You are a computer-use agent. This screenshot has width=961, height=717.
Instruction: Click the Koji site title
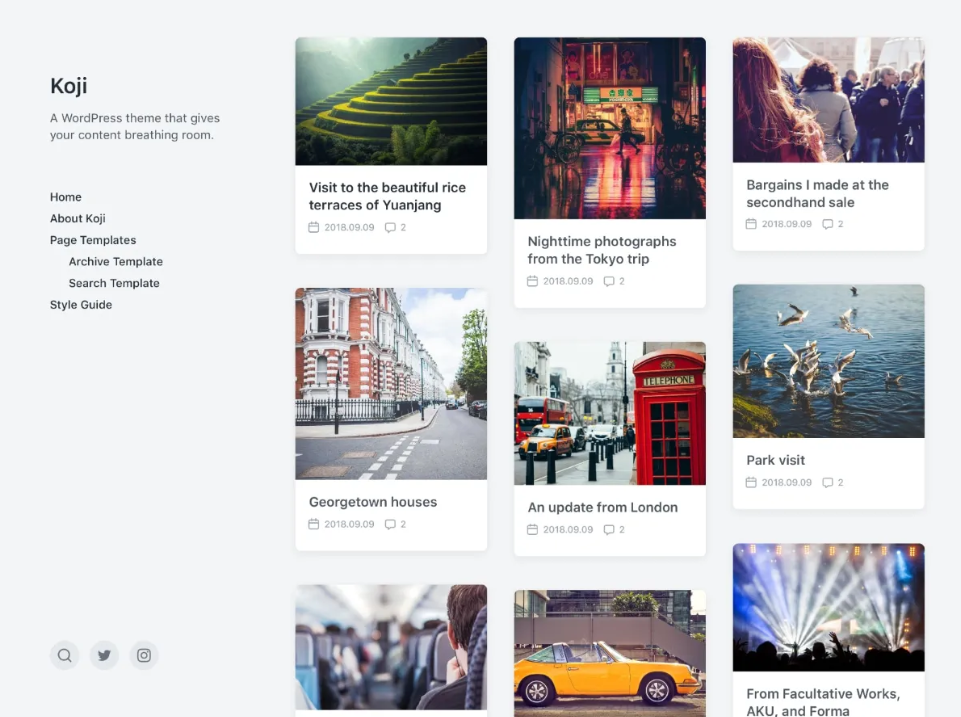pyautogui.click(x=69, y=86)
